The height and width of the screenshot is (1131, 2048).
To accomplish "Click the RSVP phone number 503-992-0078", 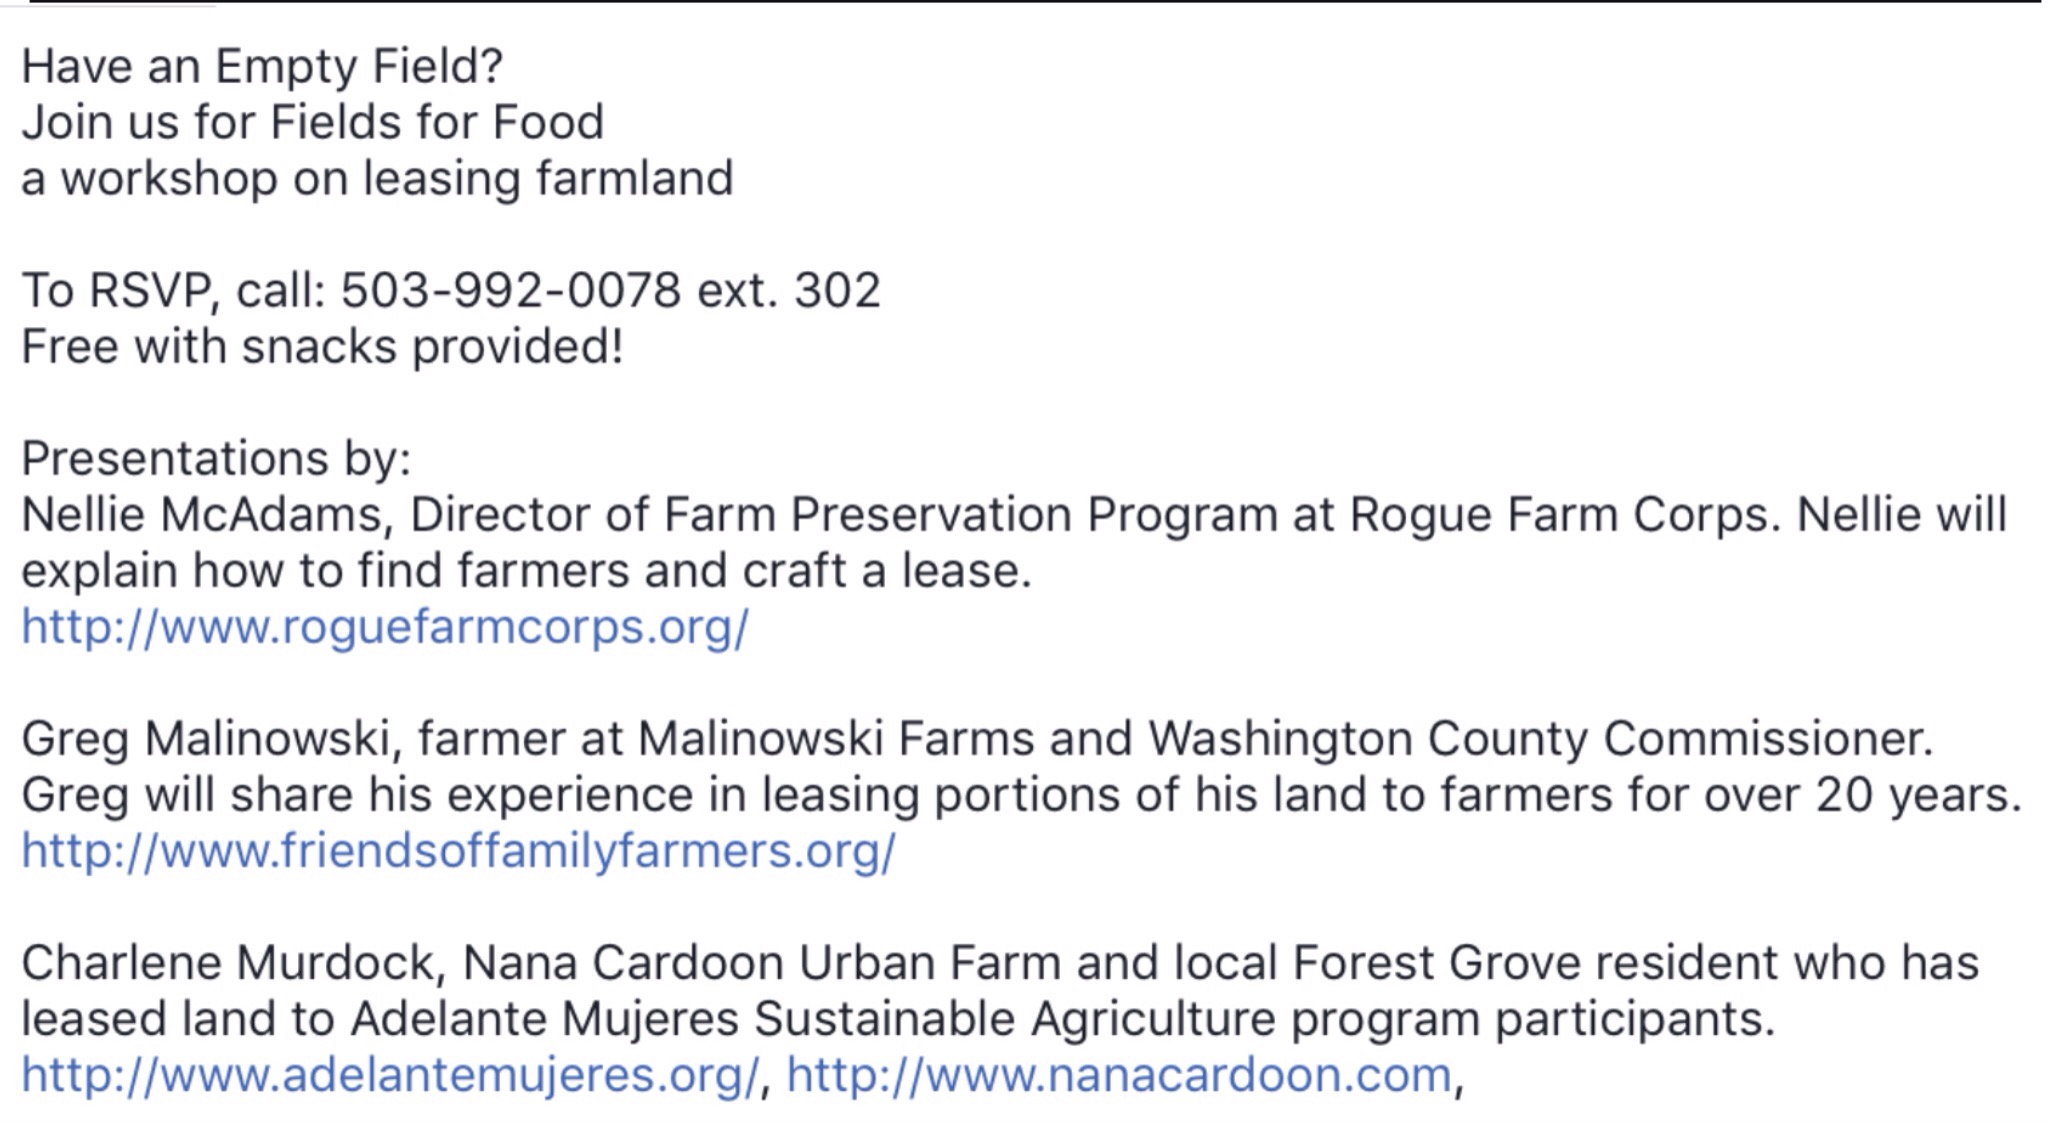I will point(510,291).
